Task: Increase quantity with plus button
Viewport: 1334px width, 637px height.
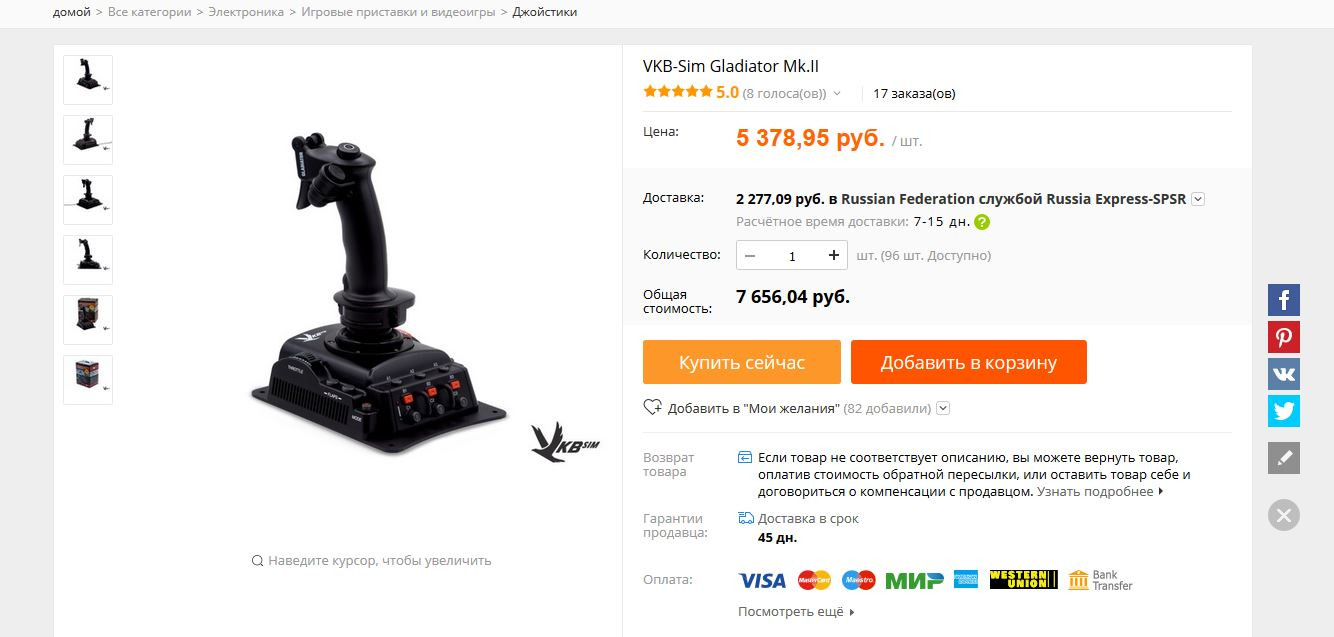Action: point(834,255)
